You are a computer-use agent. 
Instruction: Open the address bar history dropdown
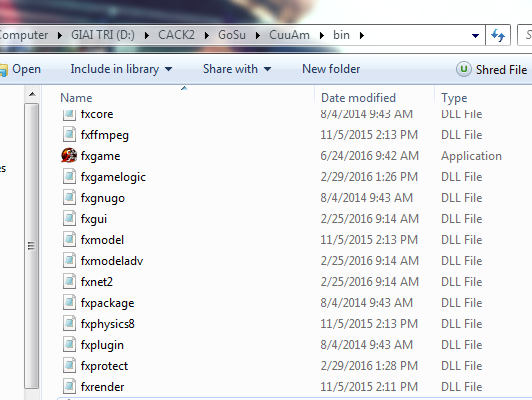tap(475, 35)
